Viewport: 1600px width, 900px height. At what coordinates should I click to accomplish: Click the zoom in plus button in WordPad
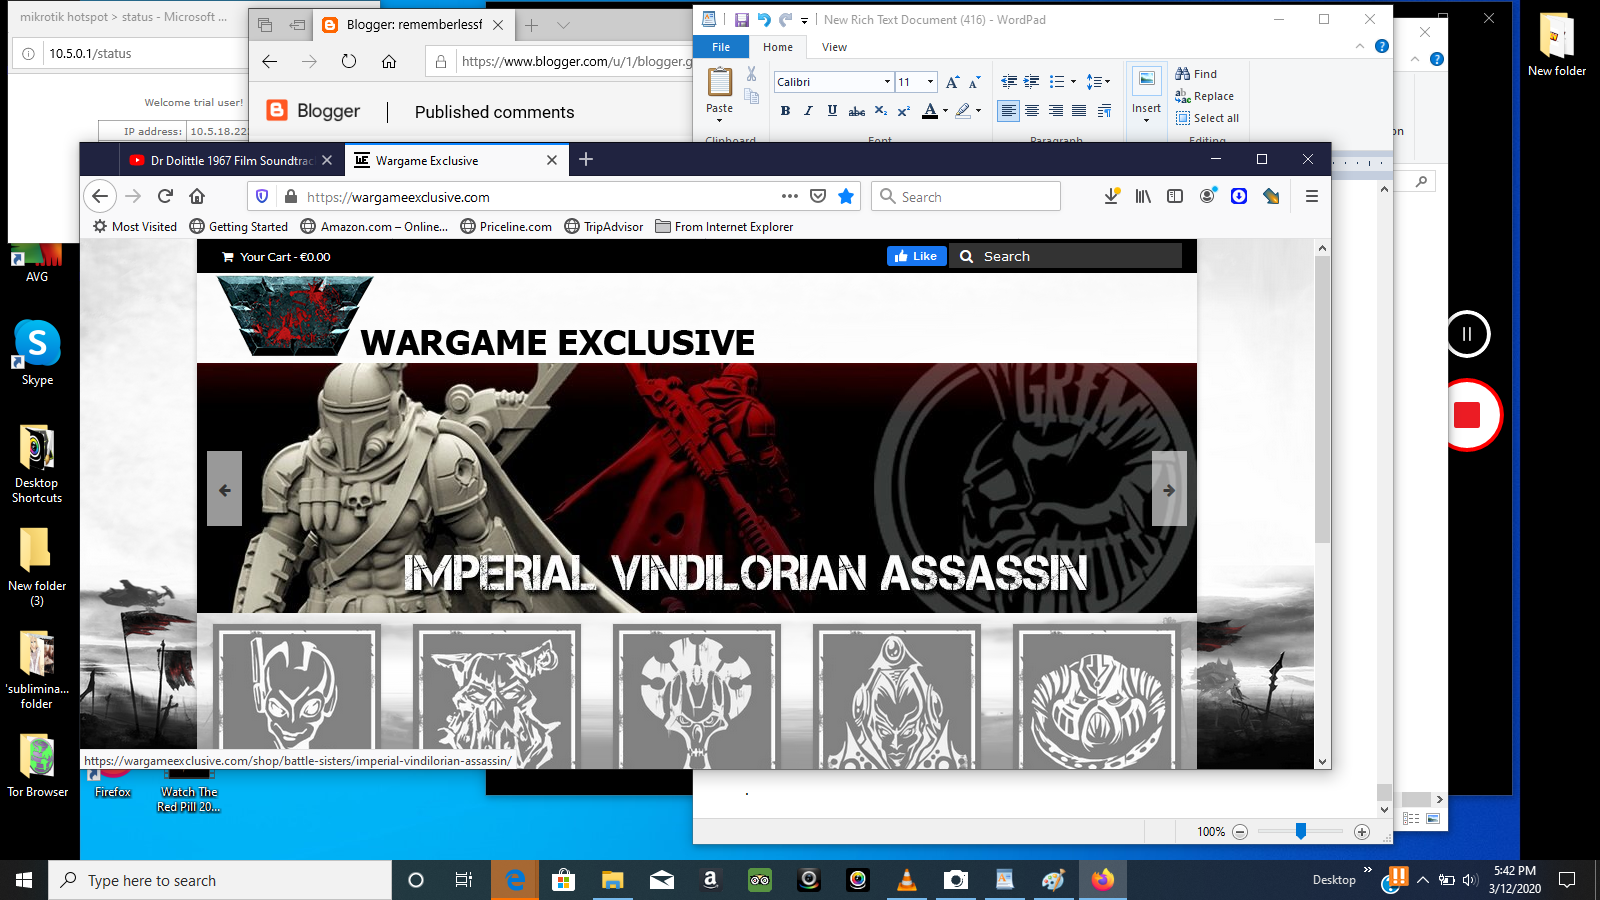click(x=1361, y=832)
